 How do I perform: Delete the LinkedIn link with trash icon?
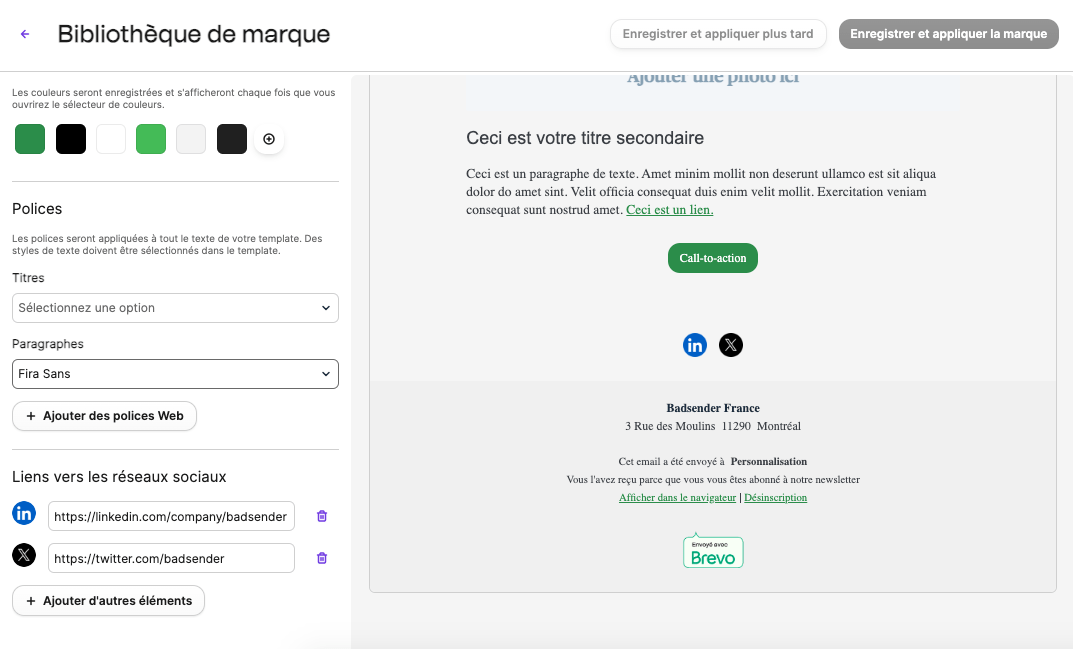click(322, 516)
